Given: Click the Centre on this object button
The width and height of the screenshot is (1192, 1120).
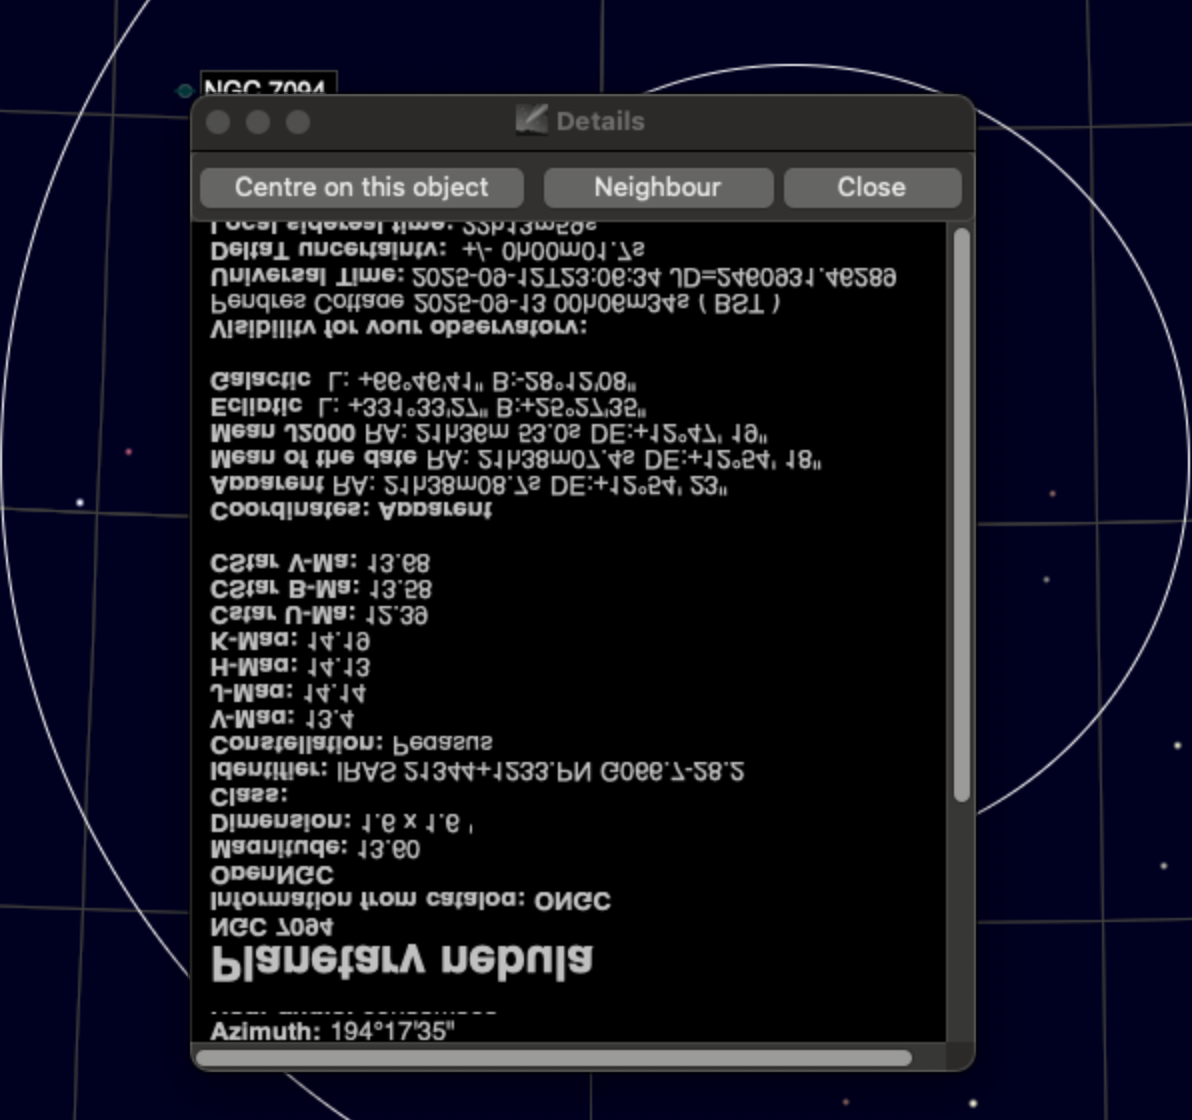Looking at the screenshot, I should [362, 187].
